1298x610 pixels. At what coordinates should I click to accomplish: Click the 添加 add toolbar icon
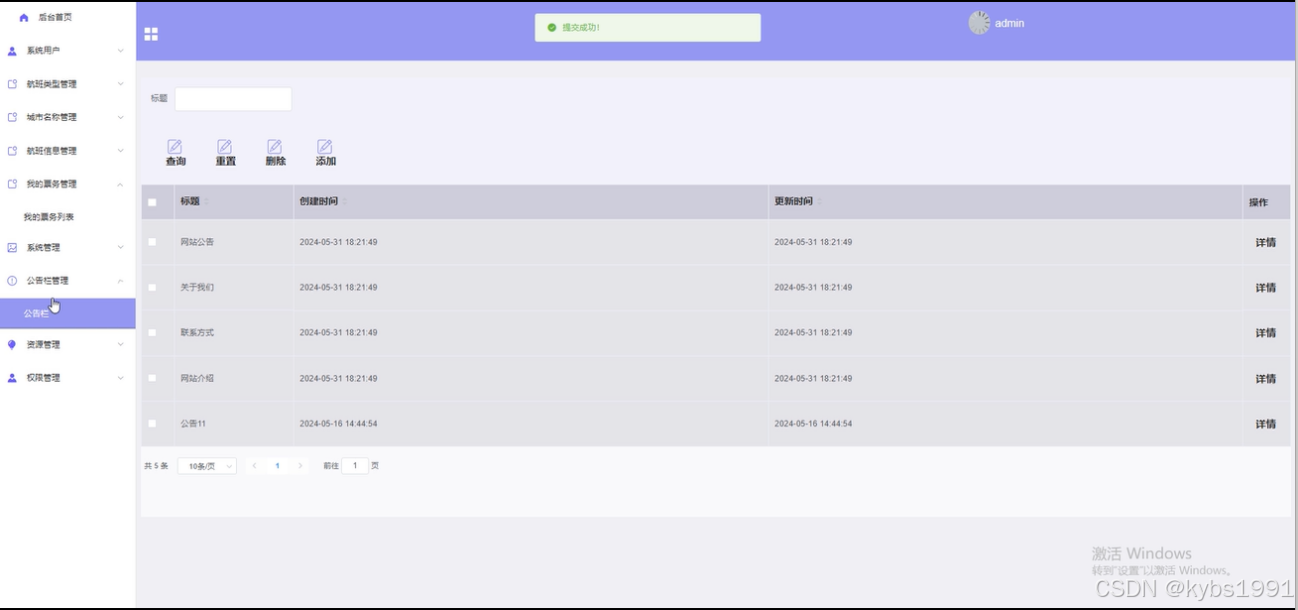[325, 147]
